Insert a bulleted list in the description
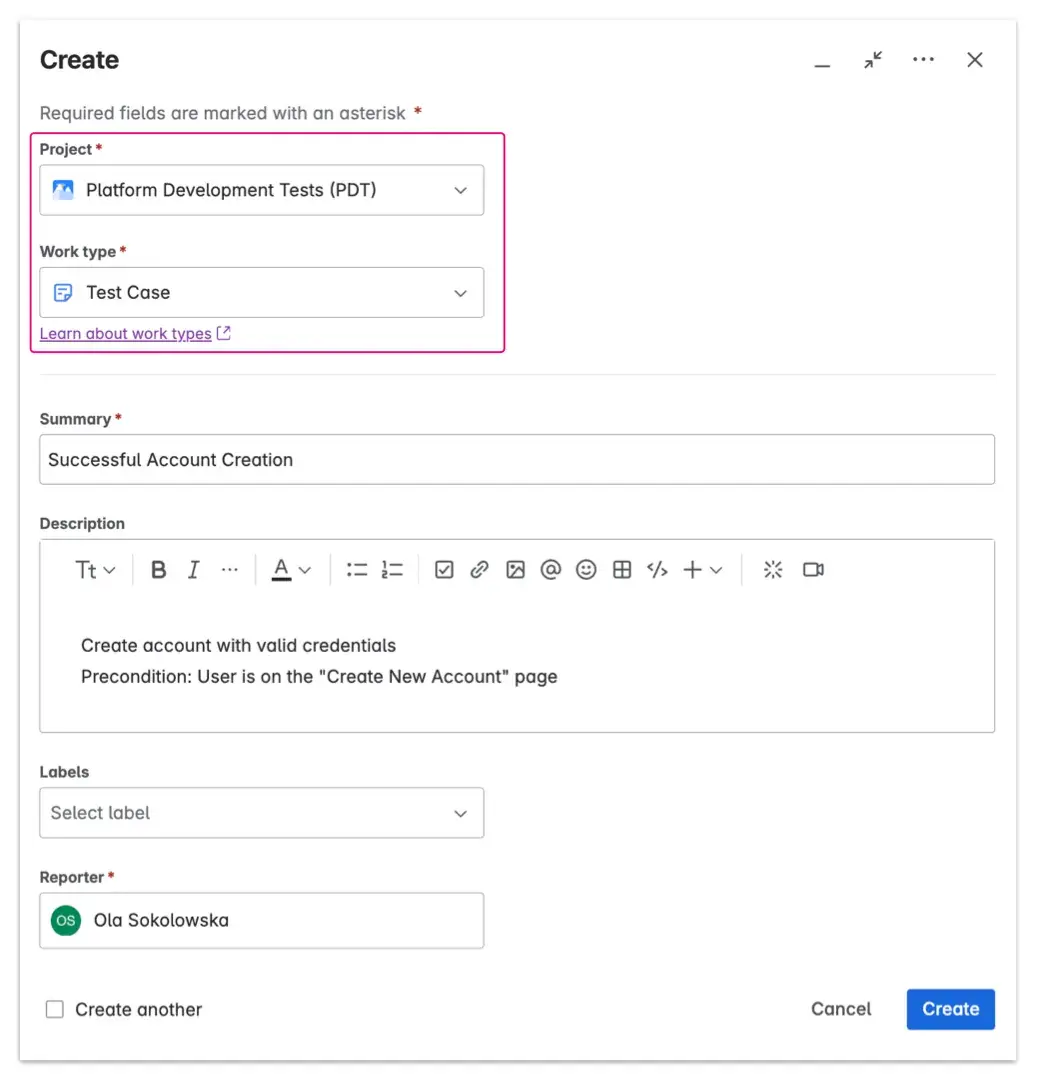This screenshot has width=1040, height=1080. point(356,569)
